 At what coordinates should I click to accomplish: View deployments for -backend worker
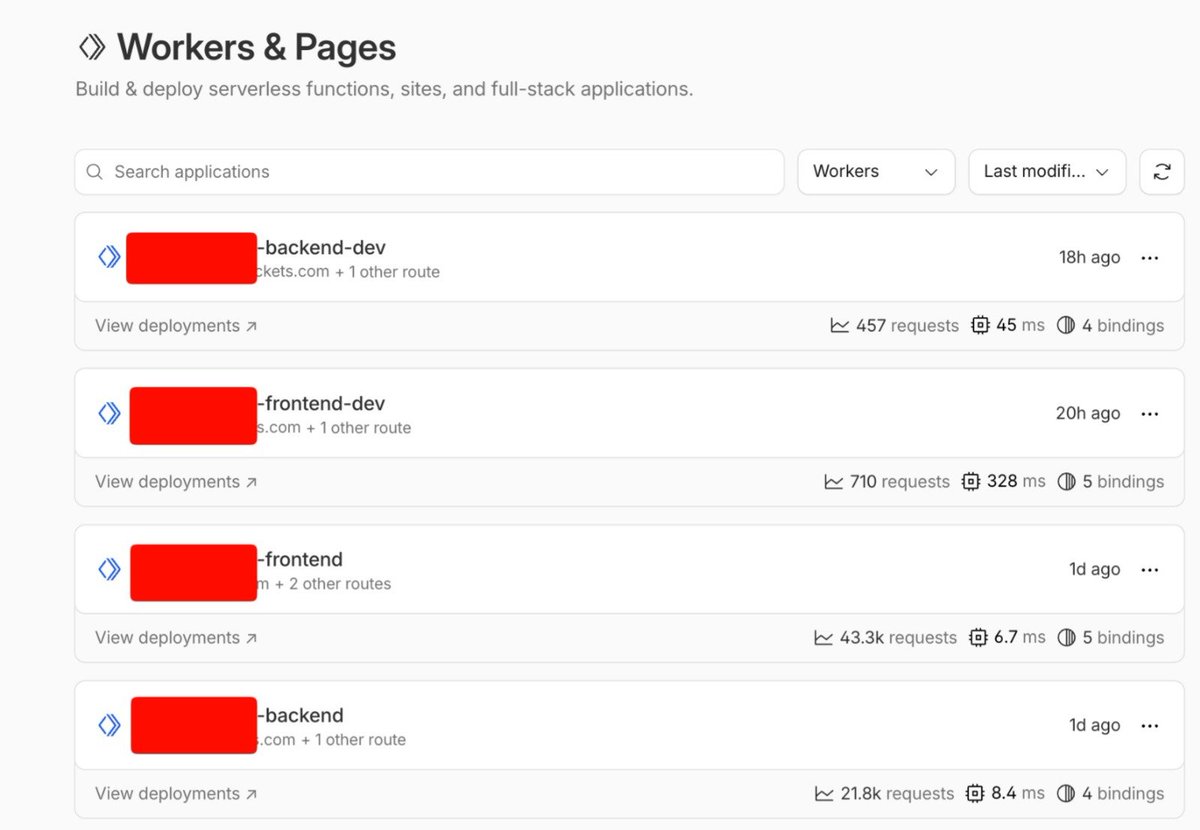pyautogui.click(x=176, y=794)
